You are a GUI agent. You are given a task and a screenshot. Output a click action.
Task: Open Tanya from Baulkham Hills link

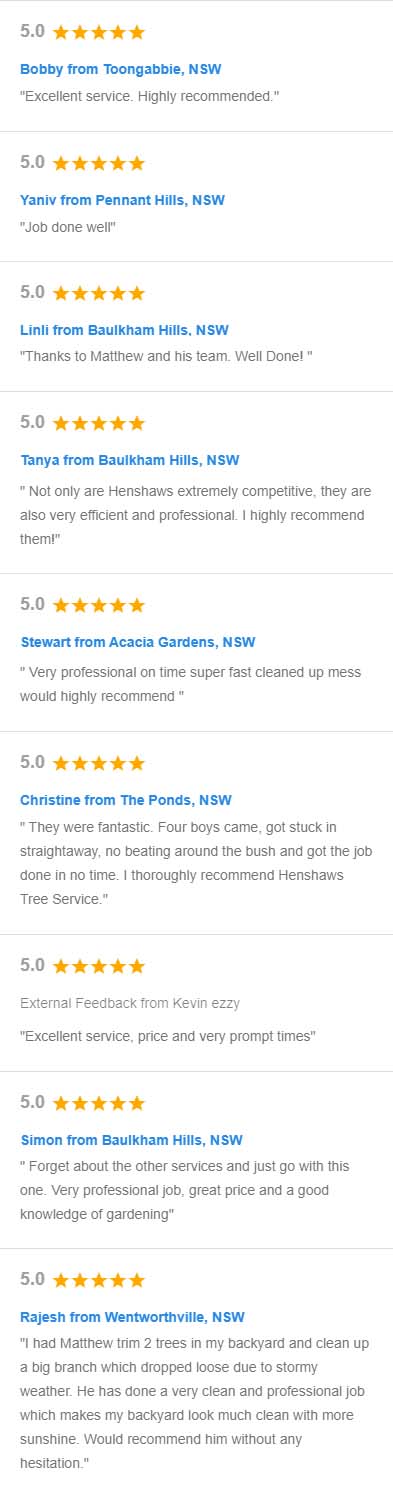[x=130, y=461]
